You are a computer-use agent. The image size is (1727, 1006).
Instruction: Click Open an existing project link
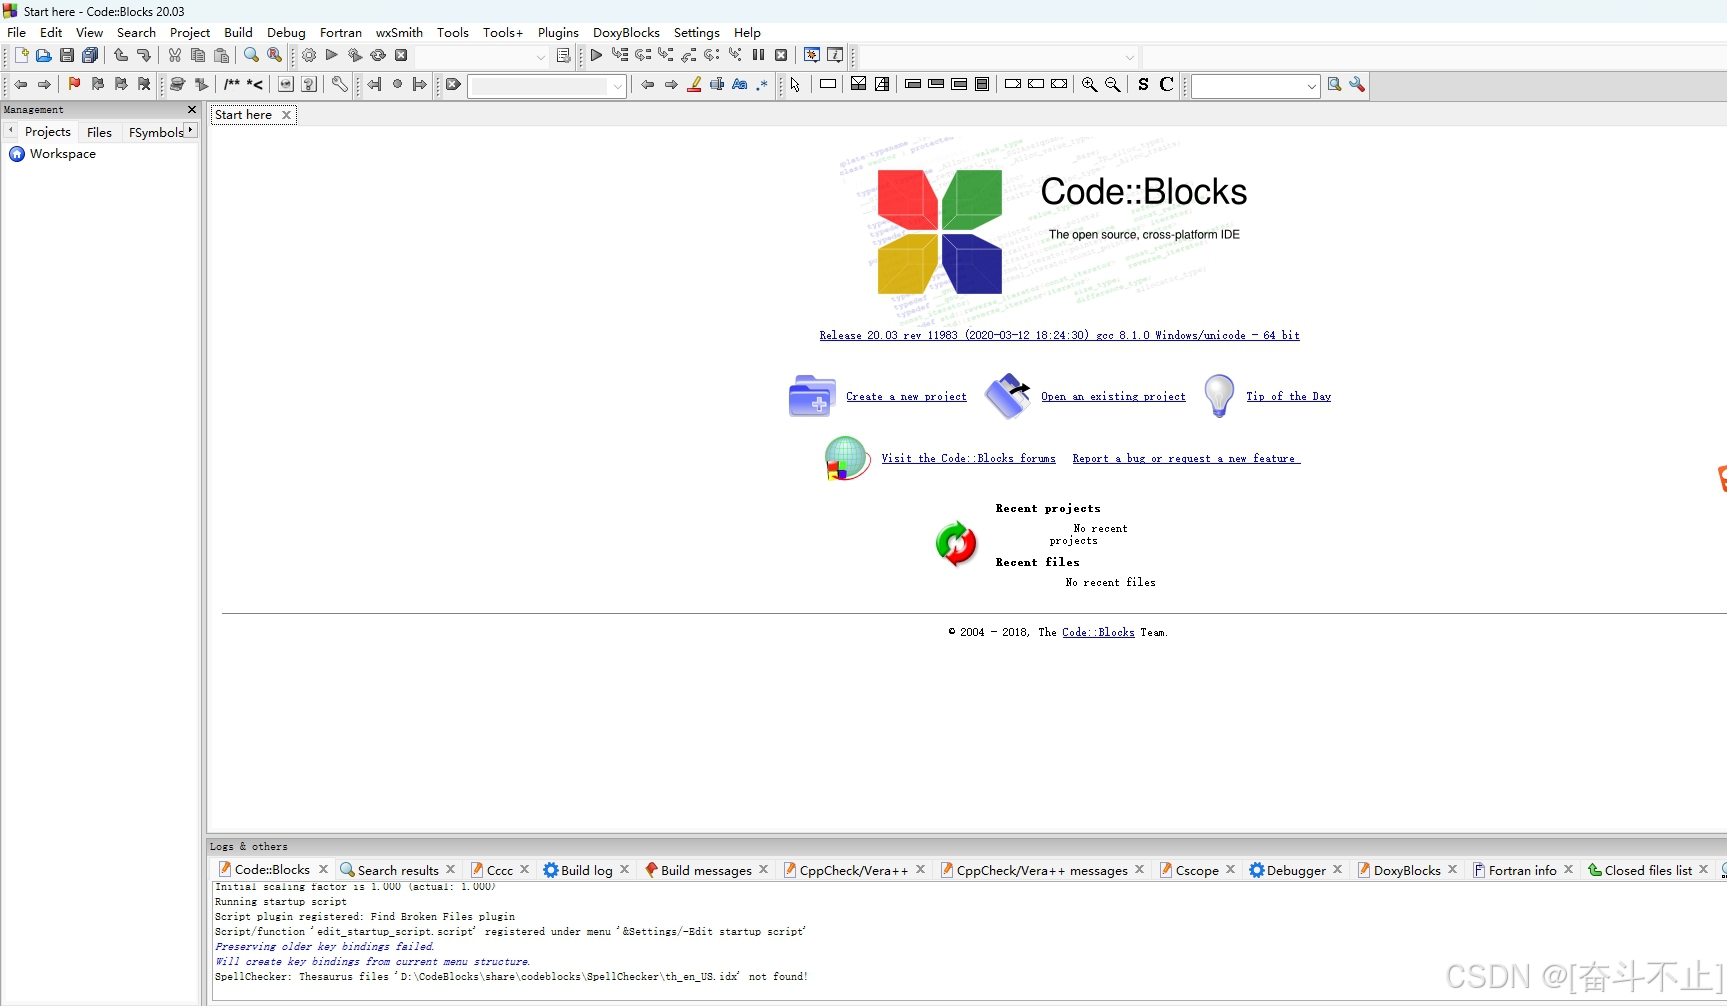tap(1113, 397)
